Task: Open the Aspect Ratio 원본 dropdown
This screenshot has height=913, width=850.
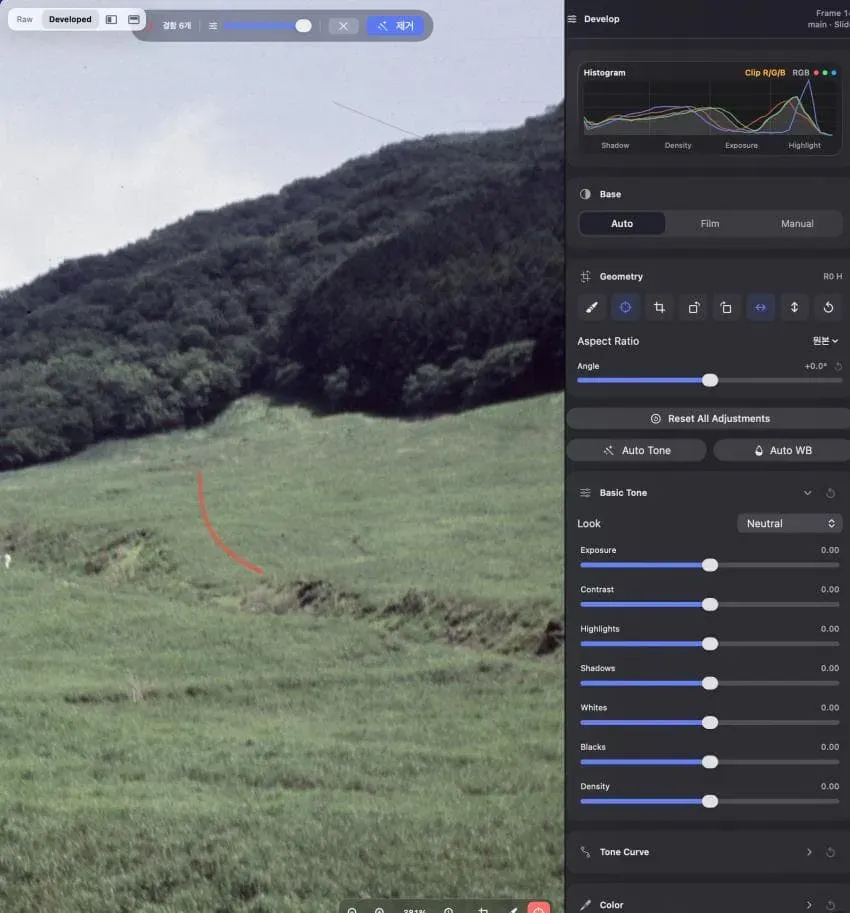Action: [x=826, y=341]
